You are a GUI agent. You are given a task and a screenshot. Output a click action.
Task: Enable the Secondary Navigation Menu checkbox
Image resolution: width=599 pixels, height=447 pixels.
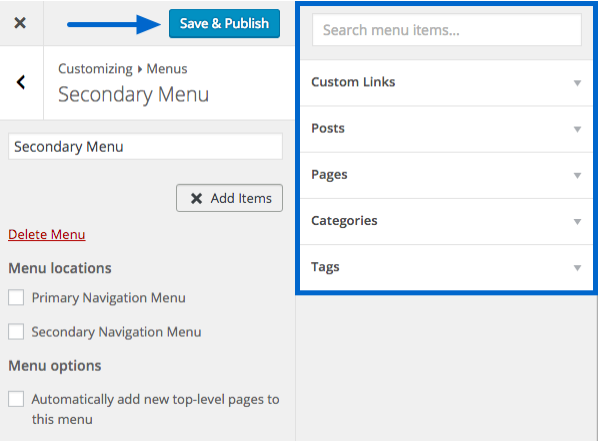click(16, 332)
